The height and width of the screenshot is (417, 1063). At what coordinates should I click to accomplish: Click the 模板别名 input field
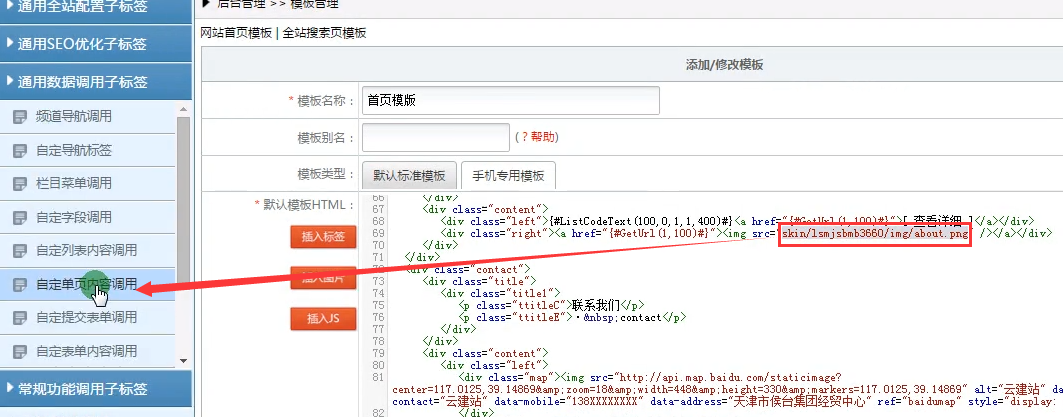pos(435,137)
